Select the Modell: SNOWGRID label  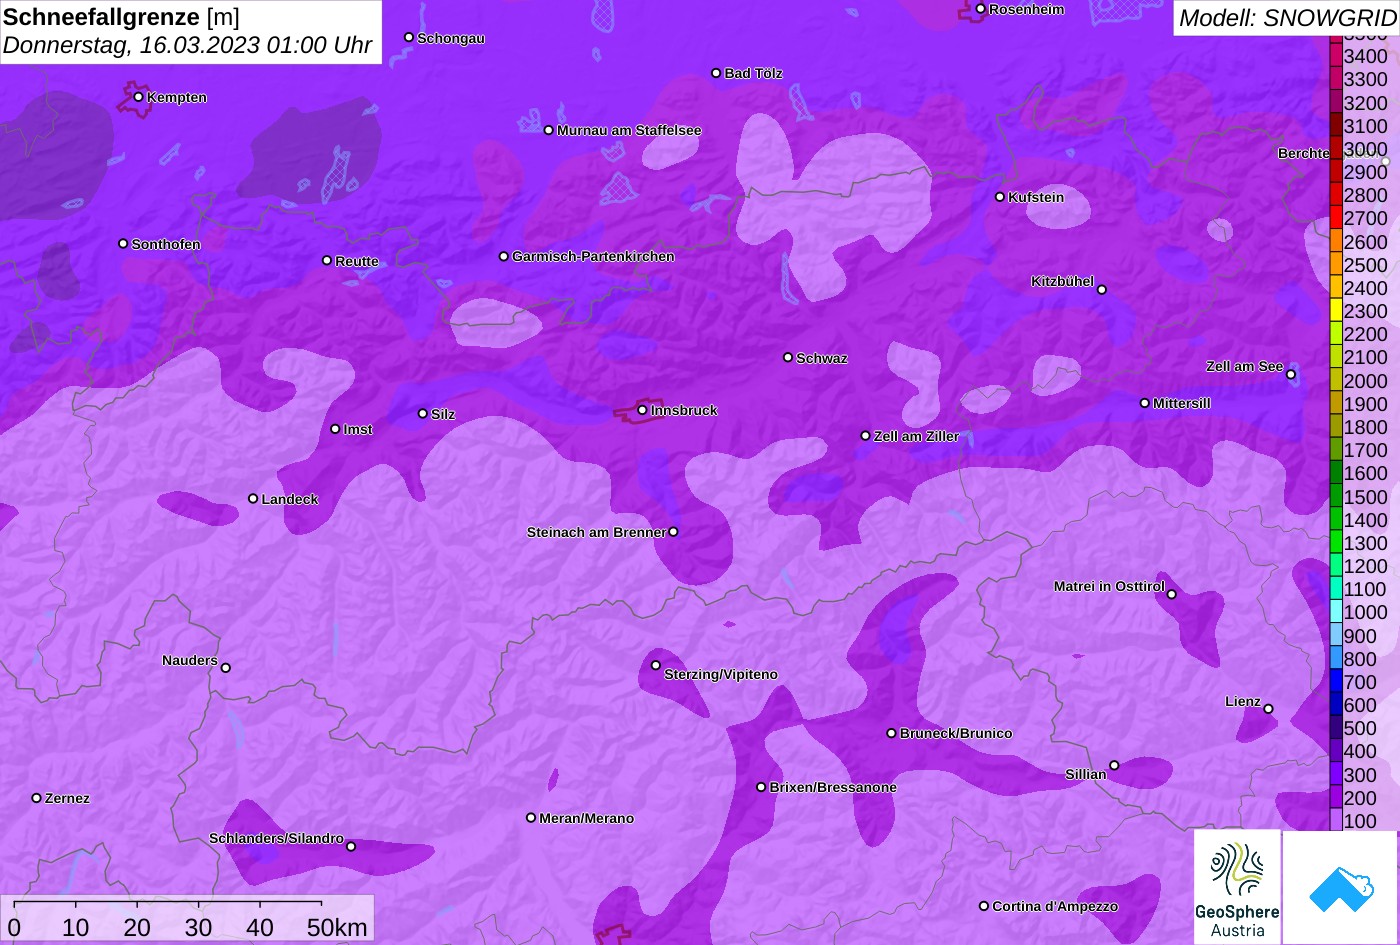pyautogui.click(x=1287, y=18)
